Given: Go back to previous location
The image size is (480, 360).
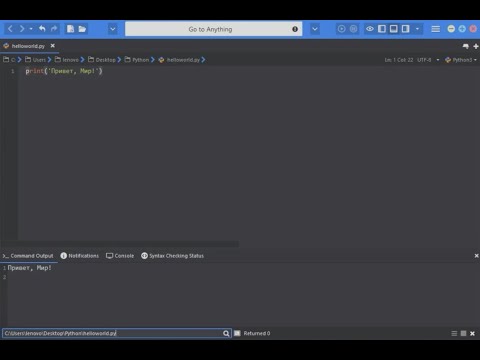Looking at the screenshot, I should [x=10, y=29].
